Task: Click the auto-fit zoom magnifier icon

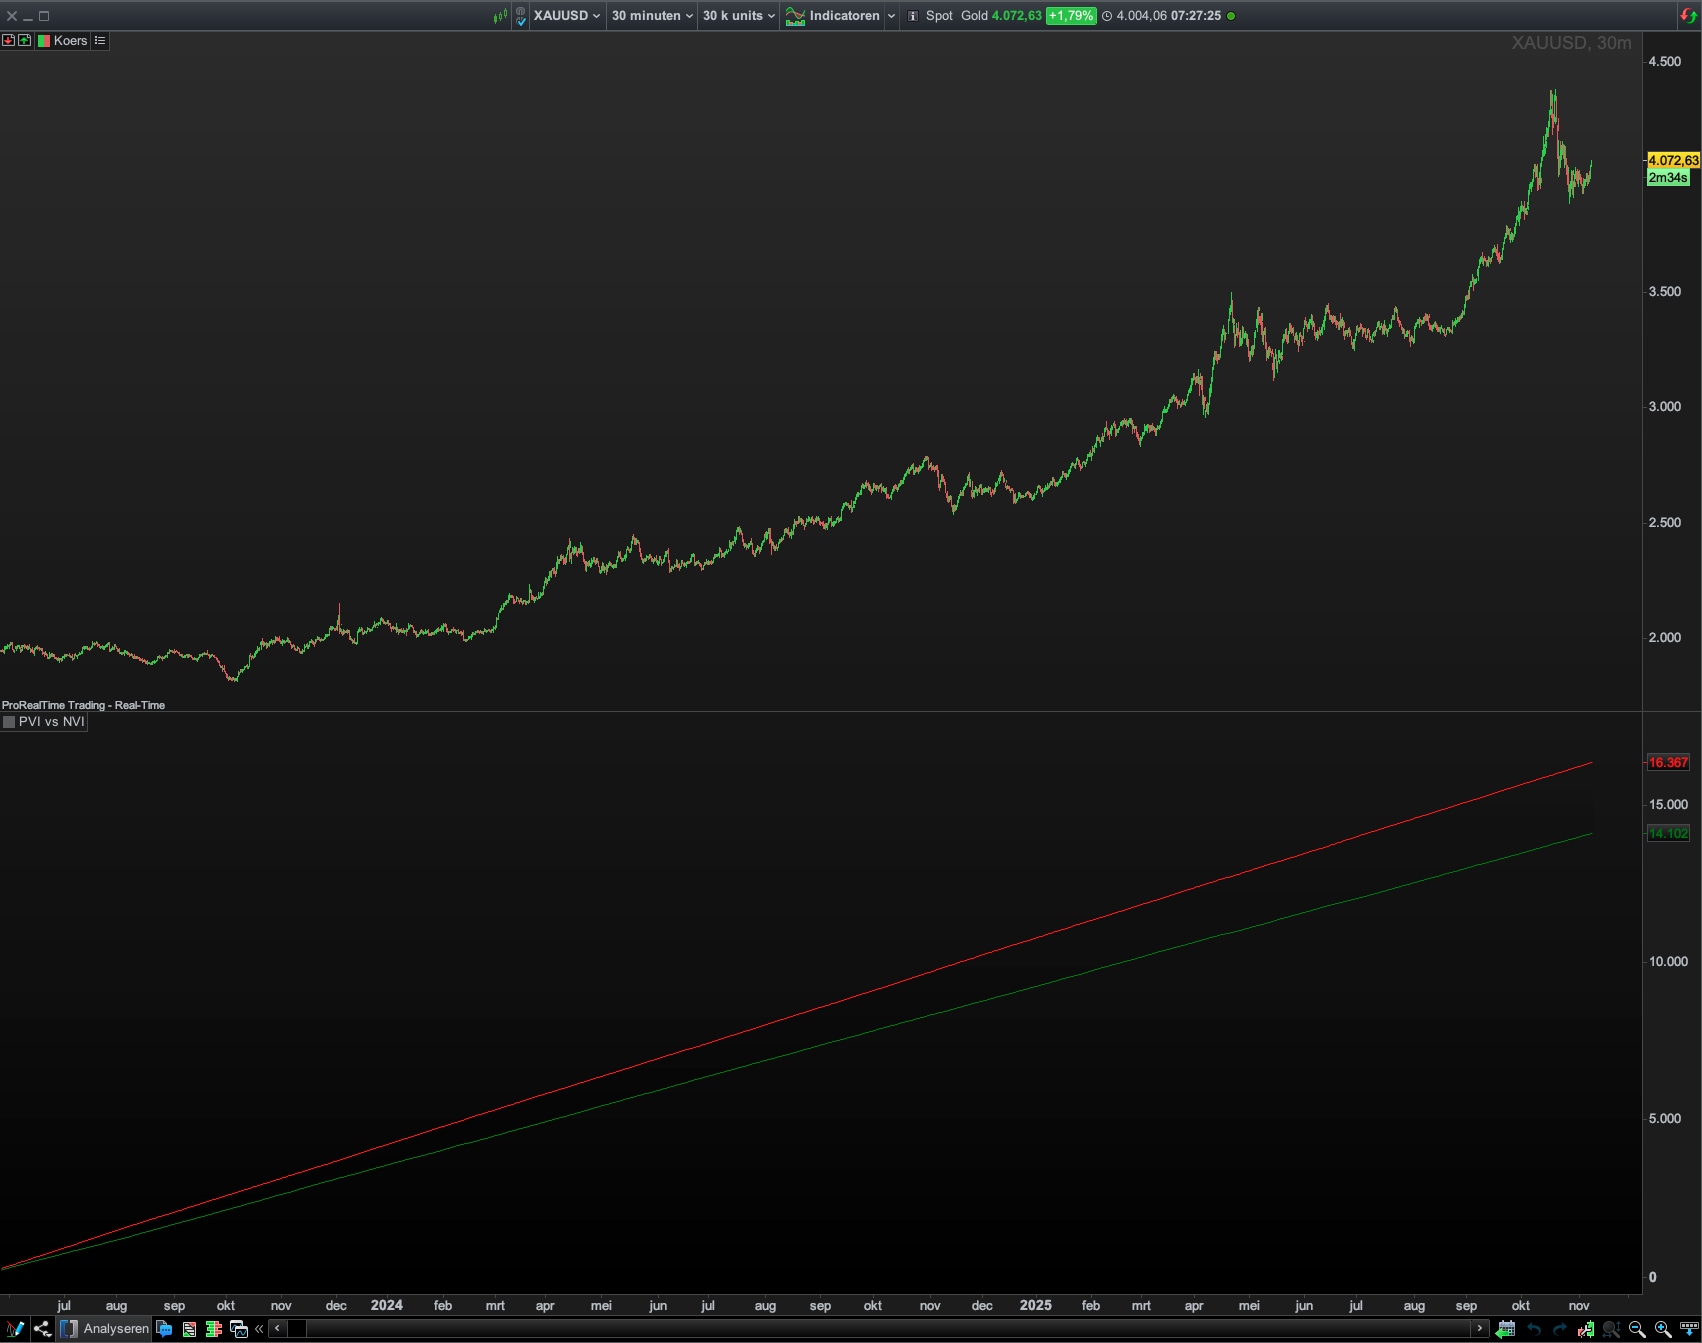Action: tap(1611, 1329)
